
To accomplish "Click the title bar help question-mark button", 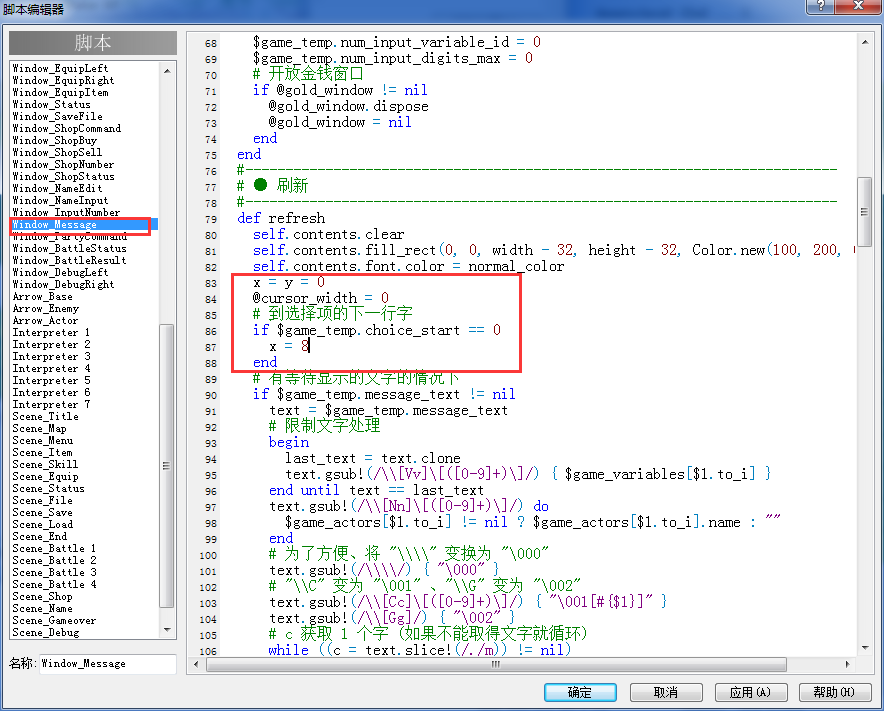I will pos(821,6).
